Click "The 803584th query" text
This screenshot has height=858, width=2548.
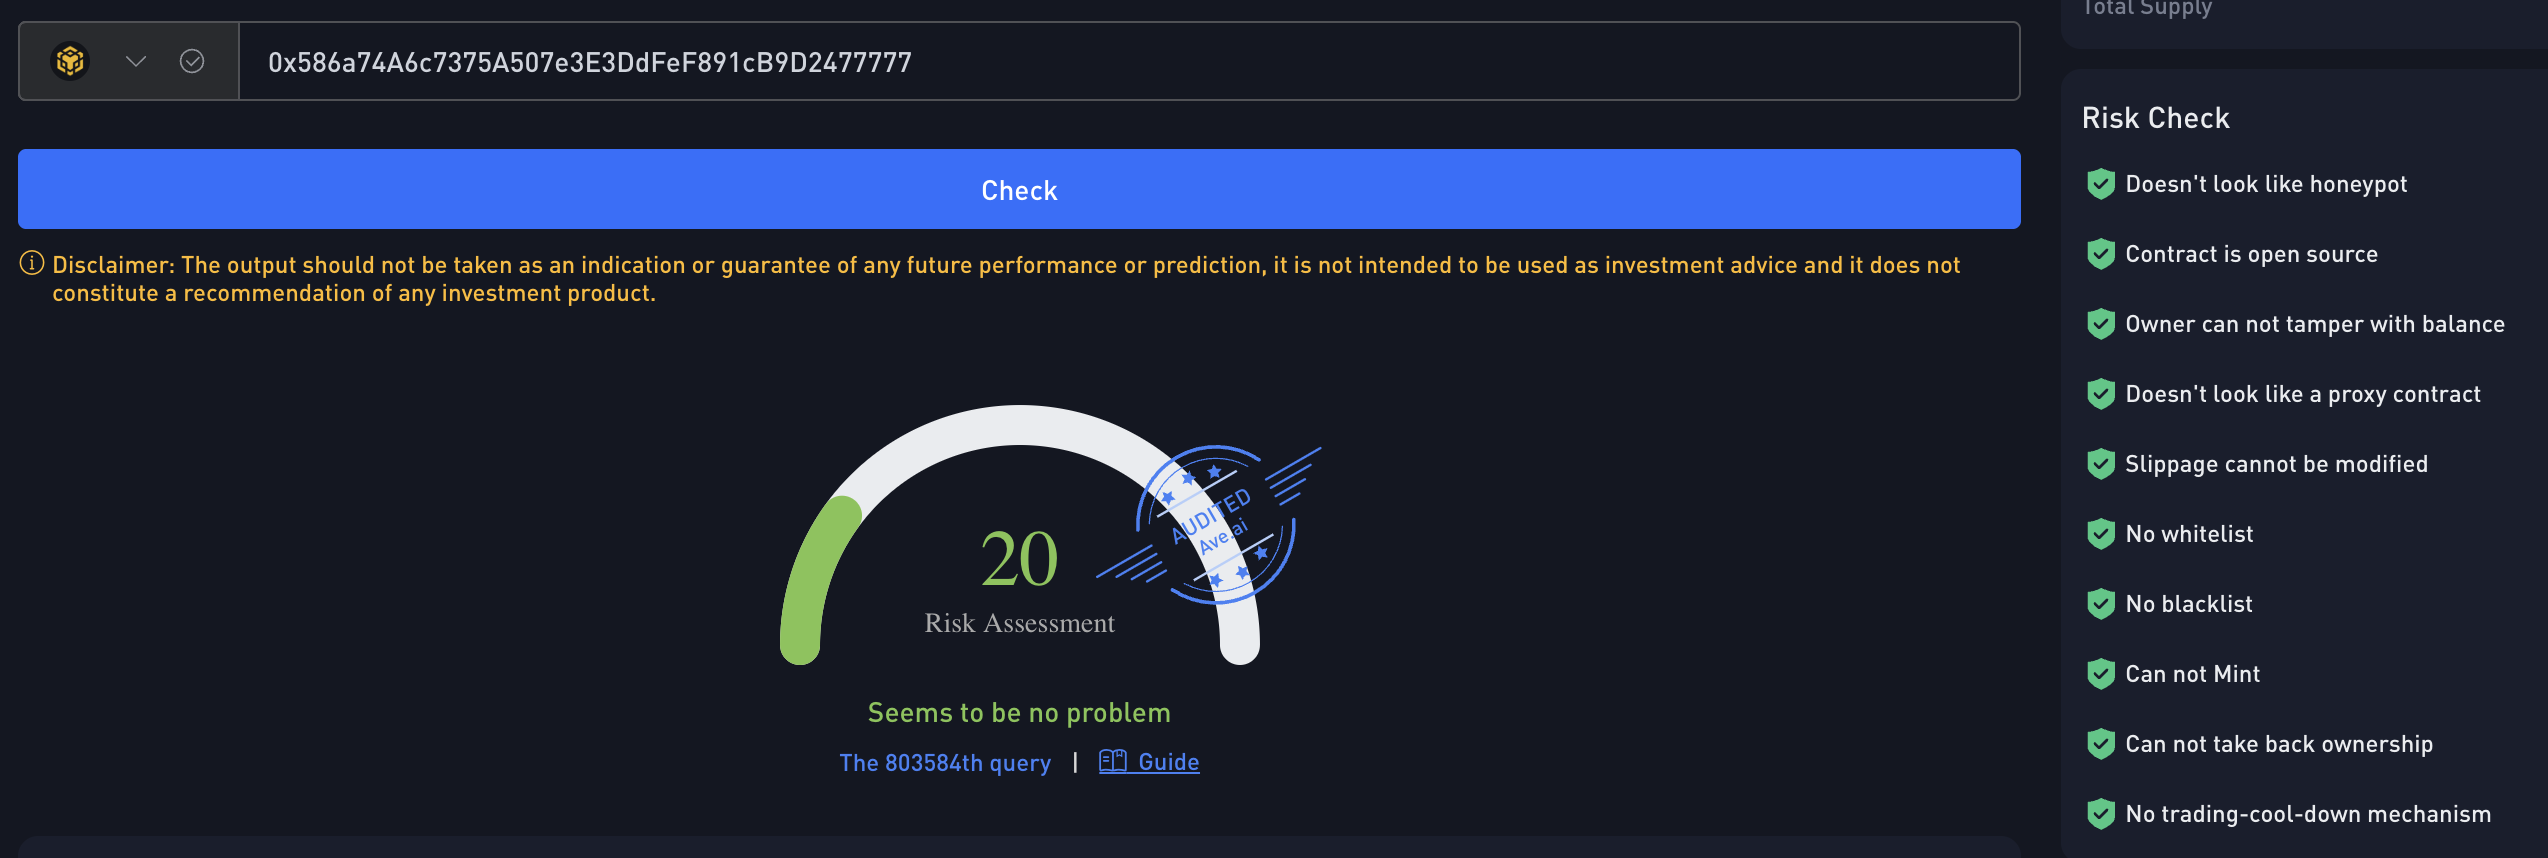coord(945,763)
